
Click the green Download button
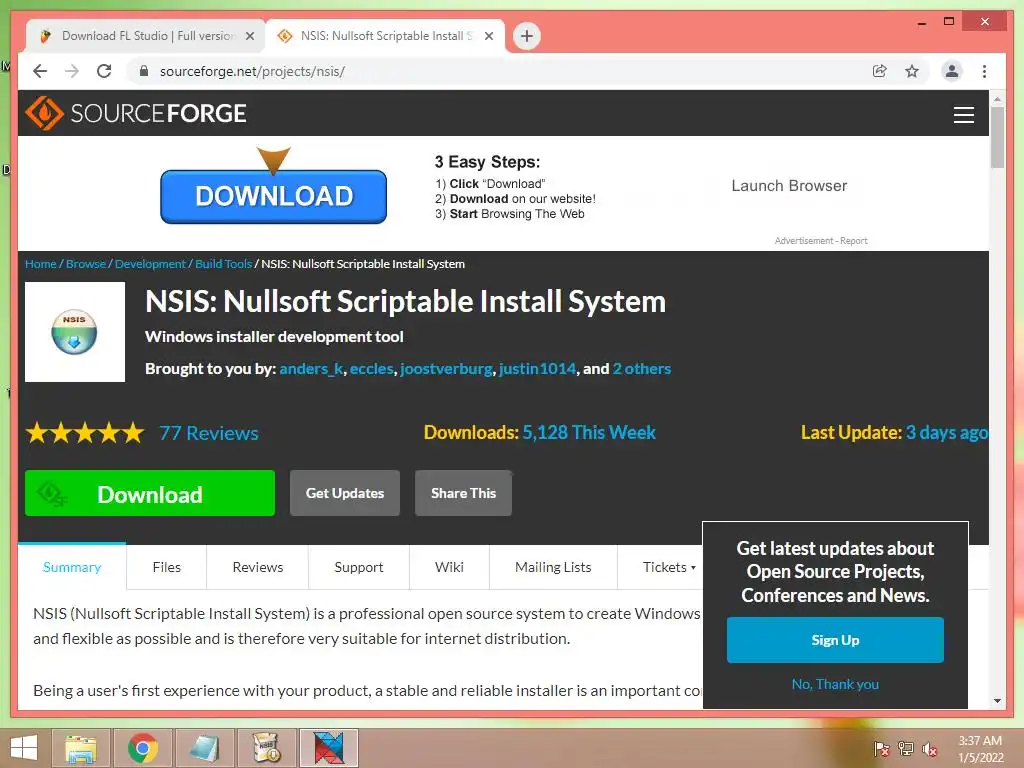click(x=150, y=493)
